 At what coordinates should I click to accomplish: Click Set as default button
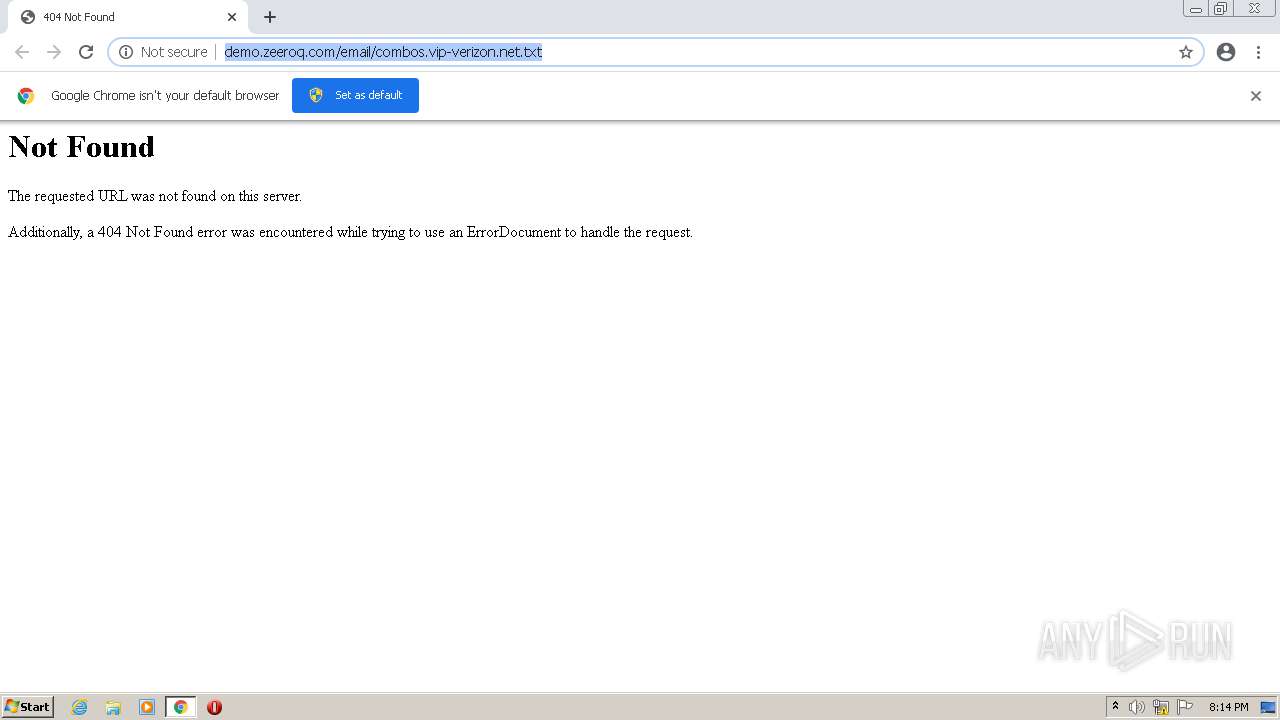pos(355,95)
